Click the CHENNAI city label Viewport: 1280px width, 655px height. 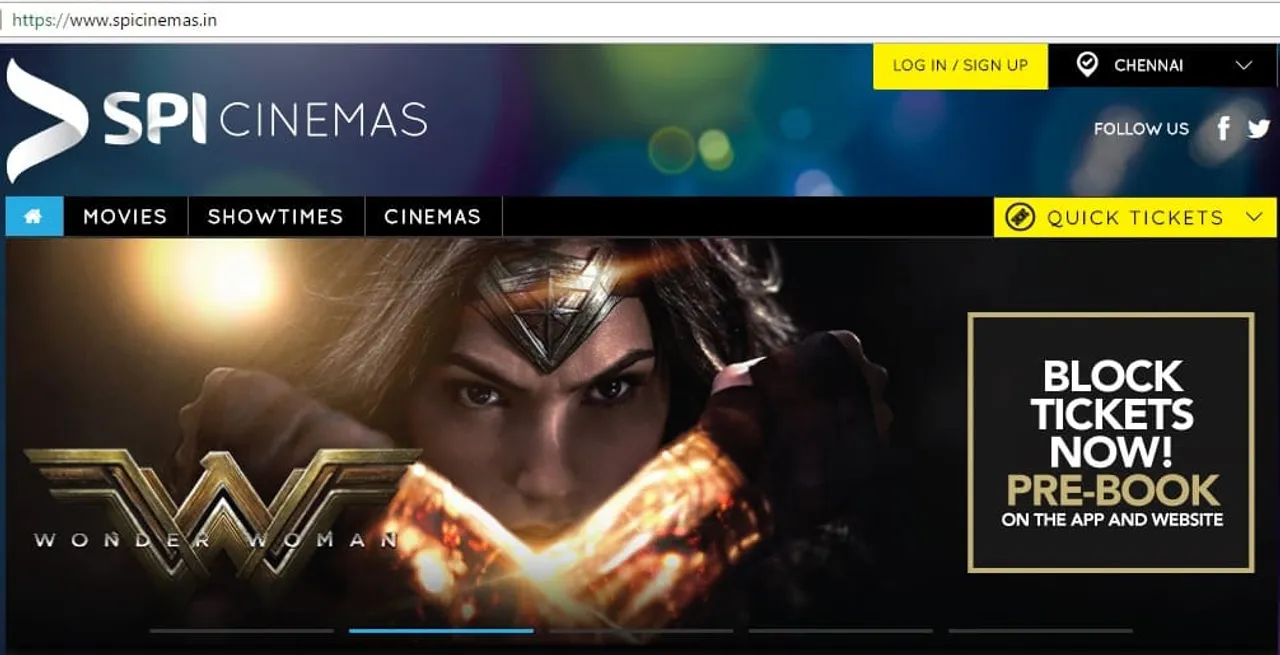1149,65
